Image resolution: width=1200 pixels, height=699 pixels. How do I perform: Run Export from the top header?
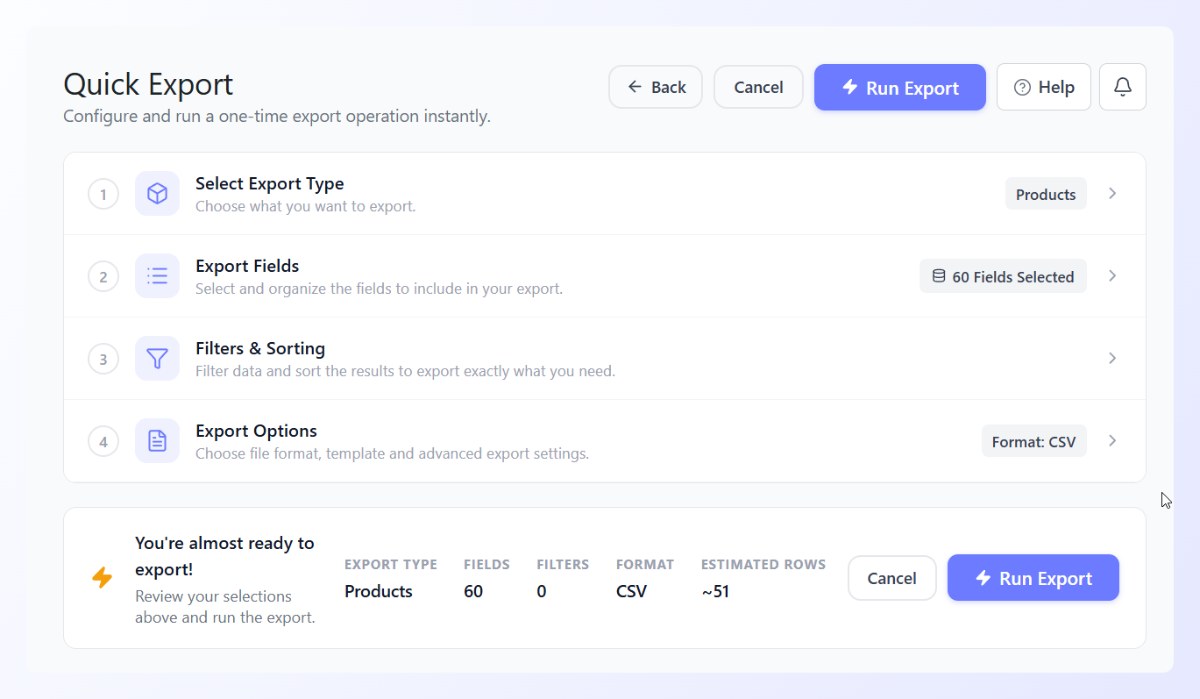pyautogui.click(x=900, y=87)
